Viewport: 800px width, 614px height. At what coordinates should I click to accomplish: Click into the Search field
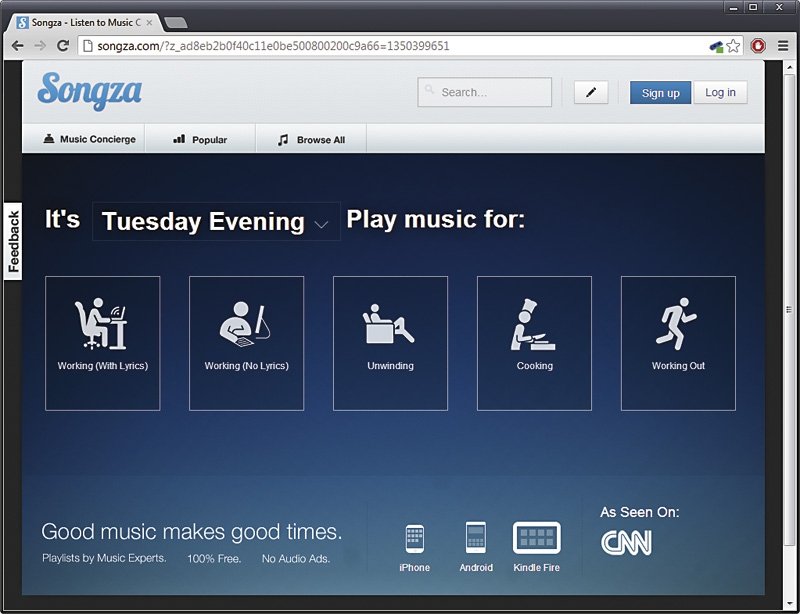click(485, 92)
